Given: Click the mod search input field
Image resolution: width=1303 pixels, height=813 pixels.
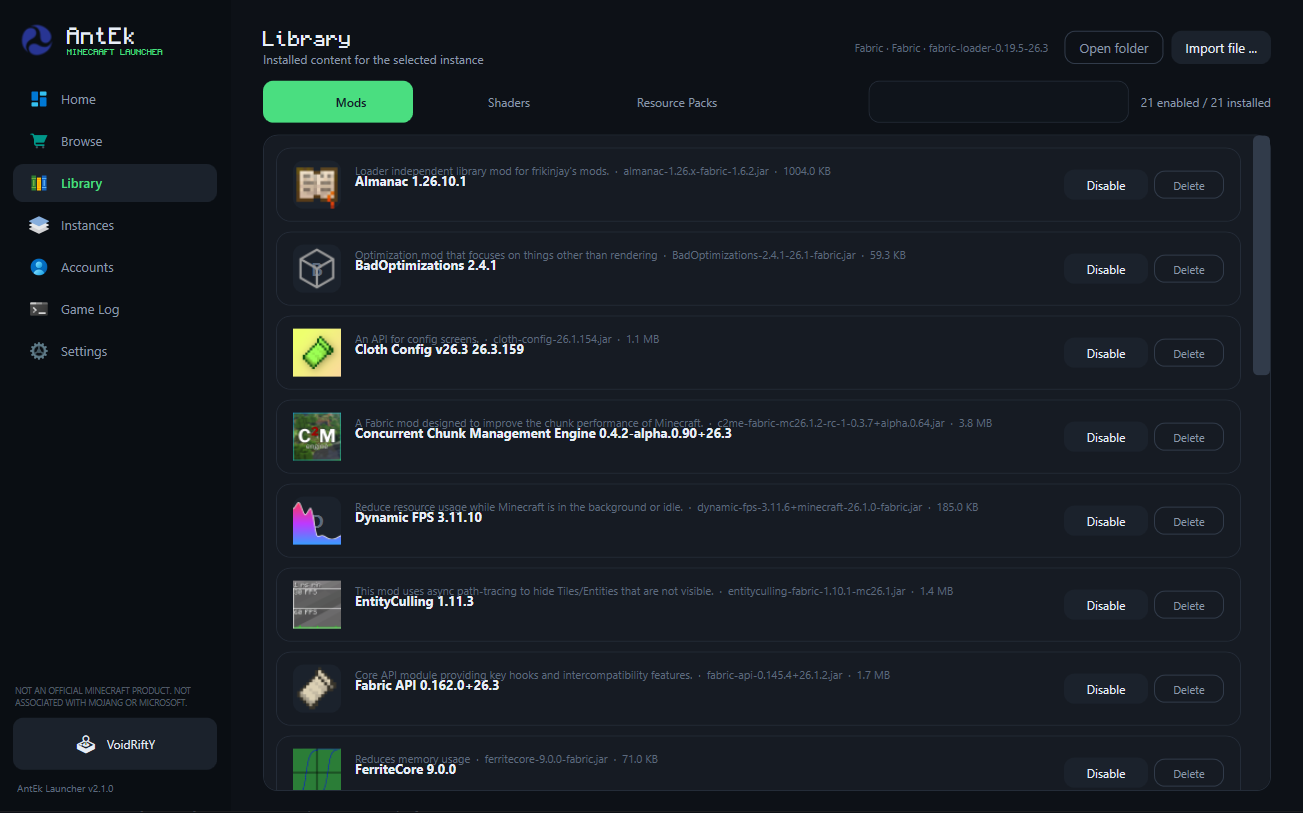Looking at the screenshot, I should 998,102.
